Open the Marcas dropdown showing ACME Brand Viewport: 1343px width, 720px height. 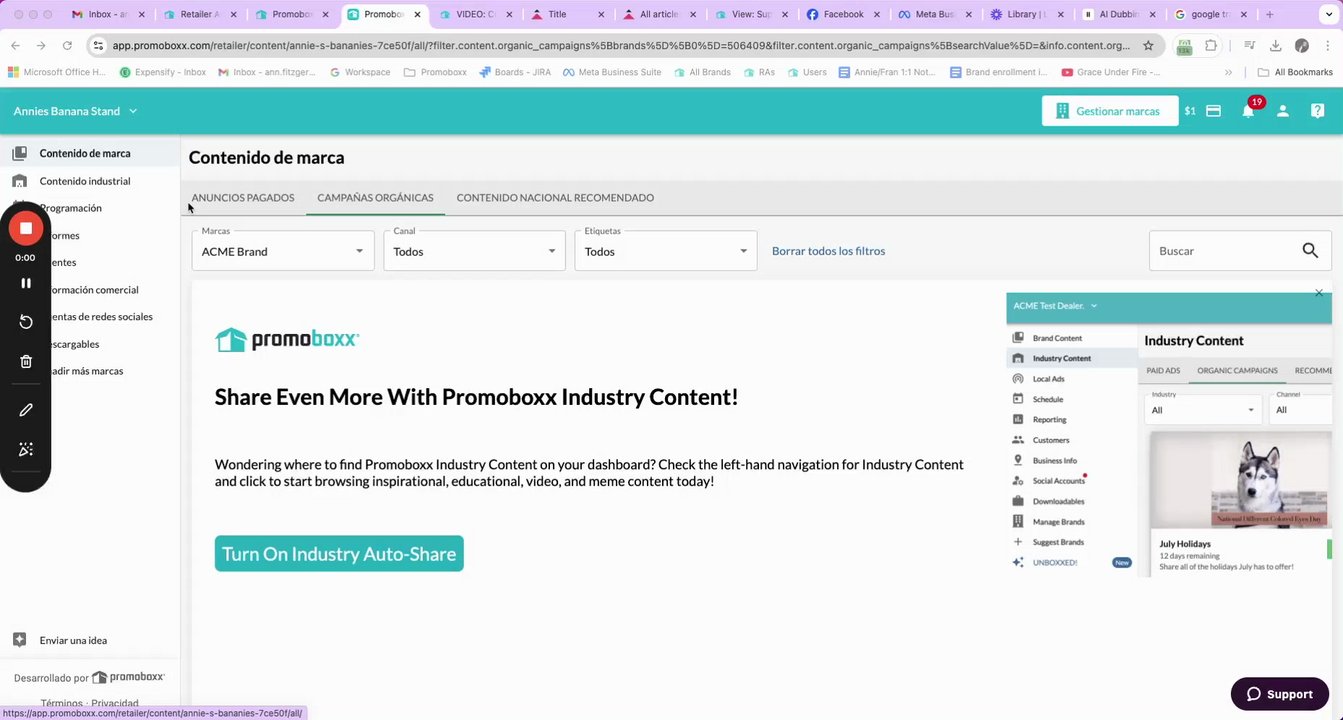[283, 251]
